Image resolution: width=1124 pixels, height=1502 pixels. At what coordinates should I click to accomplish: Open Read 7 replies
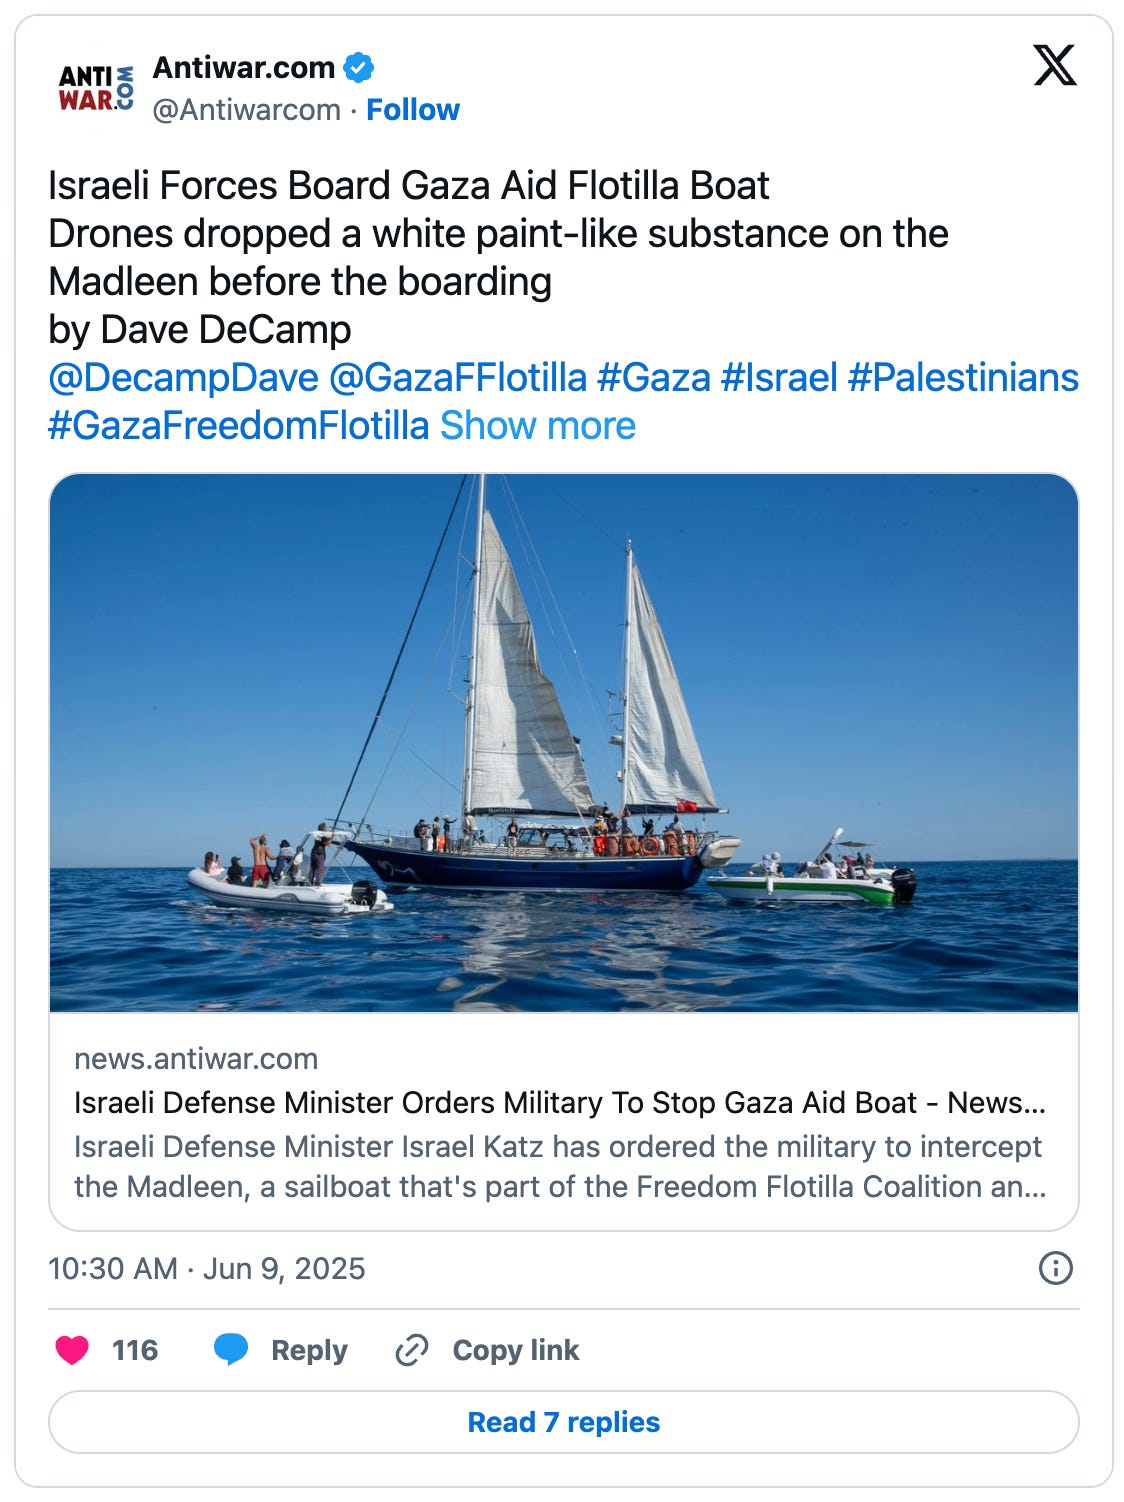click(x=563, y=1422)
